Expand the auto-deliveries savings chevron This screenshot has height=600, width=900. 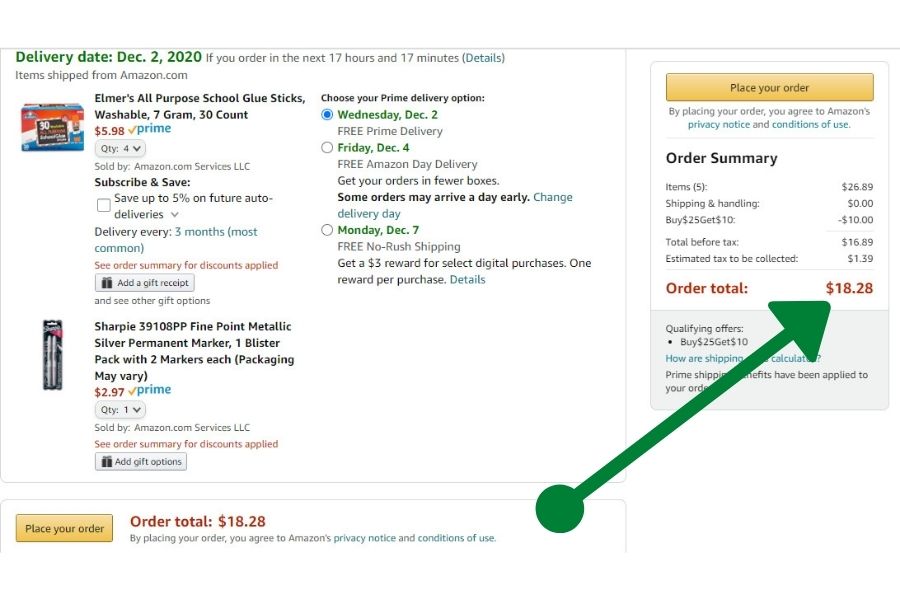click(x=174, y=215)
